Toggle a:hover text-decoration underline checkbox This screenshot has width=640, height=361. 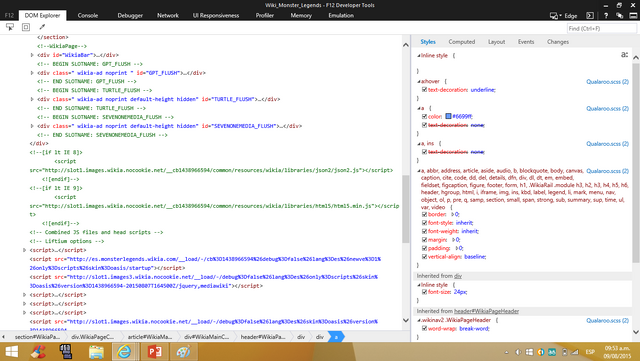(424, 89)
